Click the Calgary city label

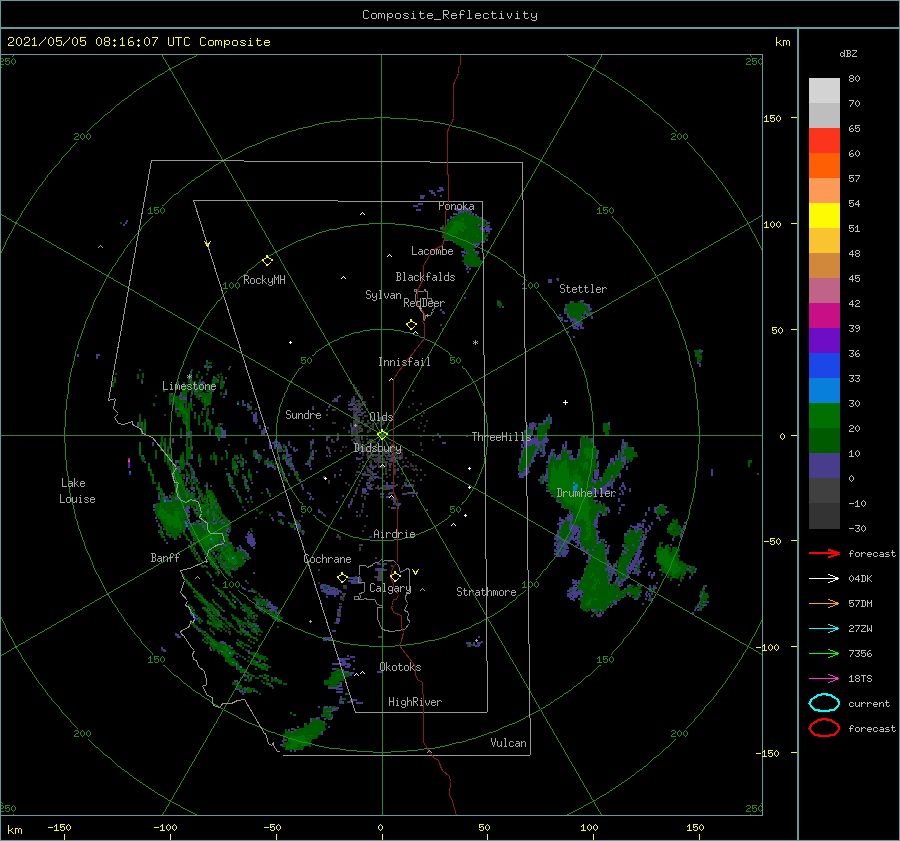390,588
